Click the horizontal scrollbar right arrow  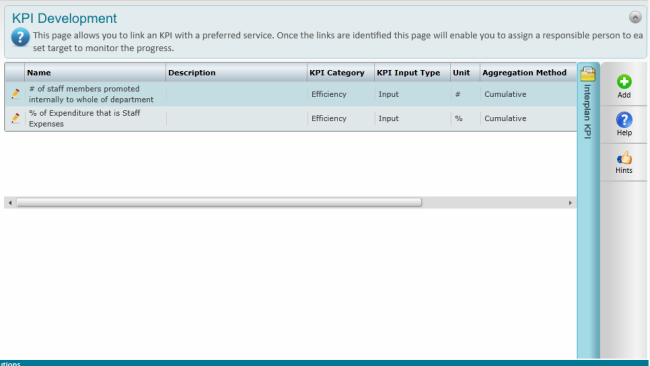pos(570,203)
